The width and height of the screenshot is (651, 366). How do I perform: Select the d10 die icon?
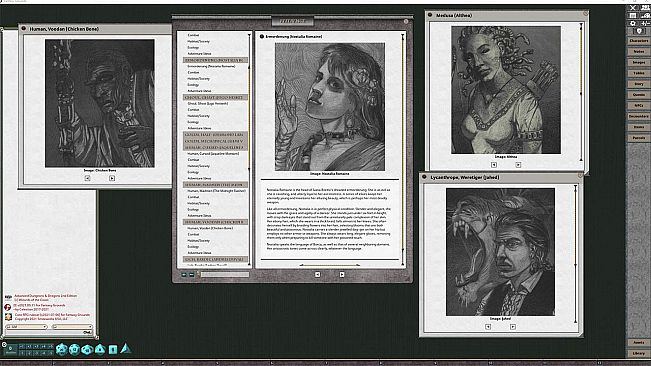[x=87, y=349]
